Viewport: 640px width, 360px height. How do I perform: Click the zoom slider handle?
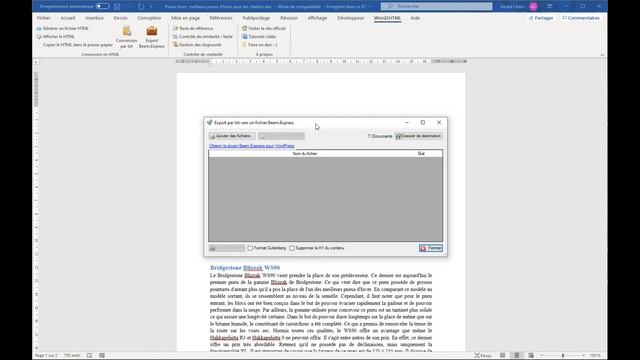point(563,356)
